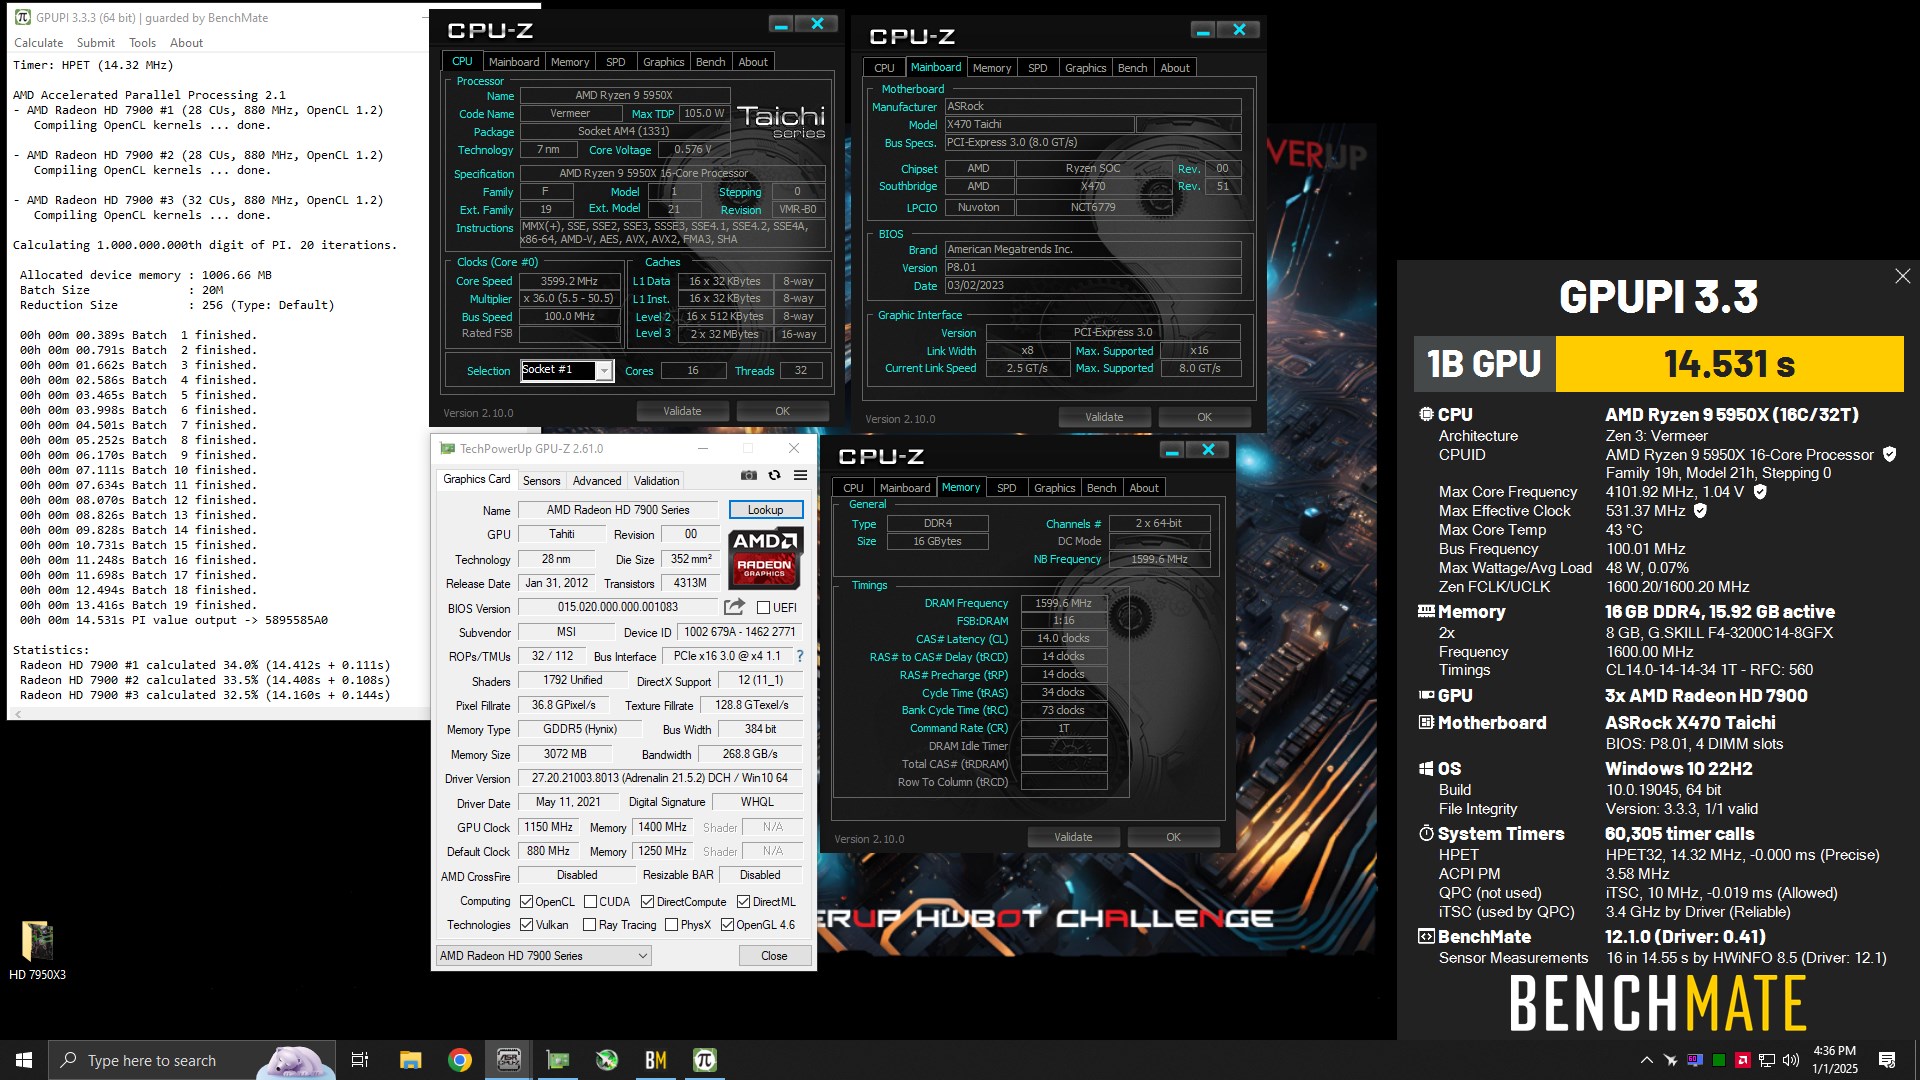Switch to Advanced tab in GPU-Z

click(x=597, y=481)
